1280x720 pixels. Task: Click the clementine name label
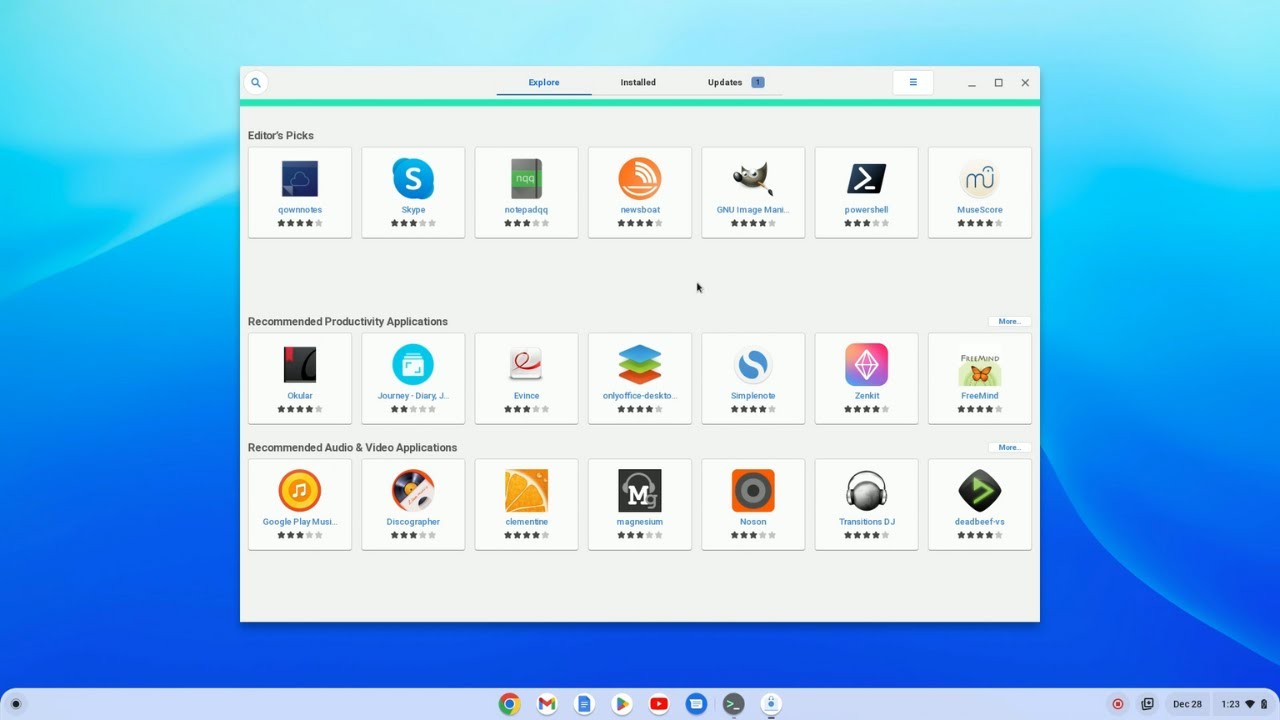pos(526,522)
